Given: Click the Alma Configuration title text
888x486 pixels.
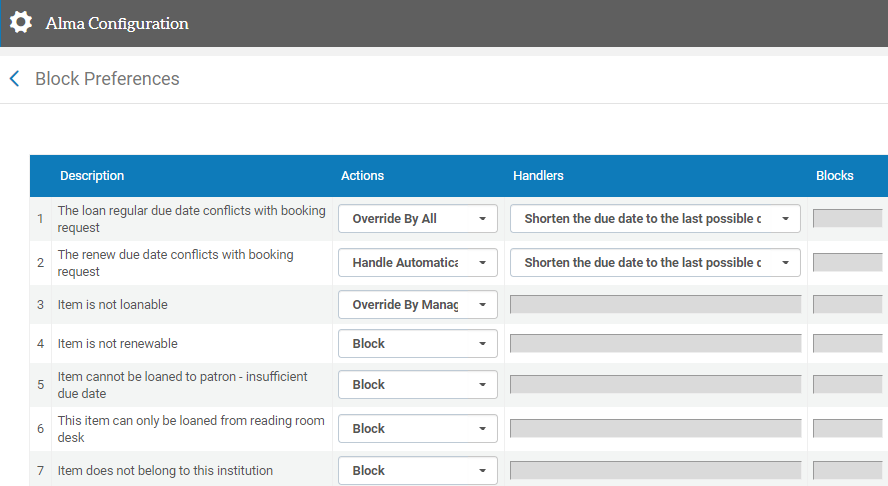Looking at the screenshot, I should 117,23.
